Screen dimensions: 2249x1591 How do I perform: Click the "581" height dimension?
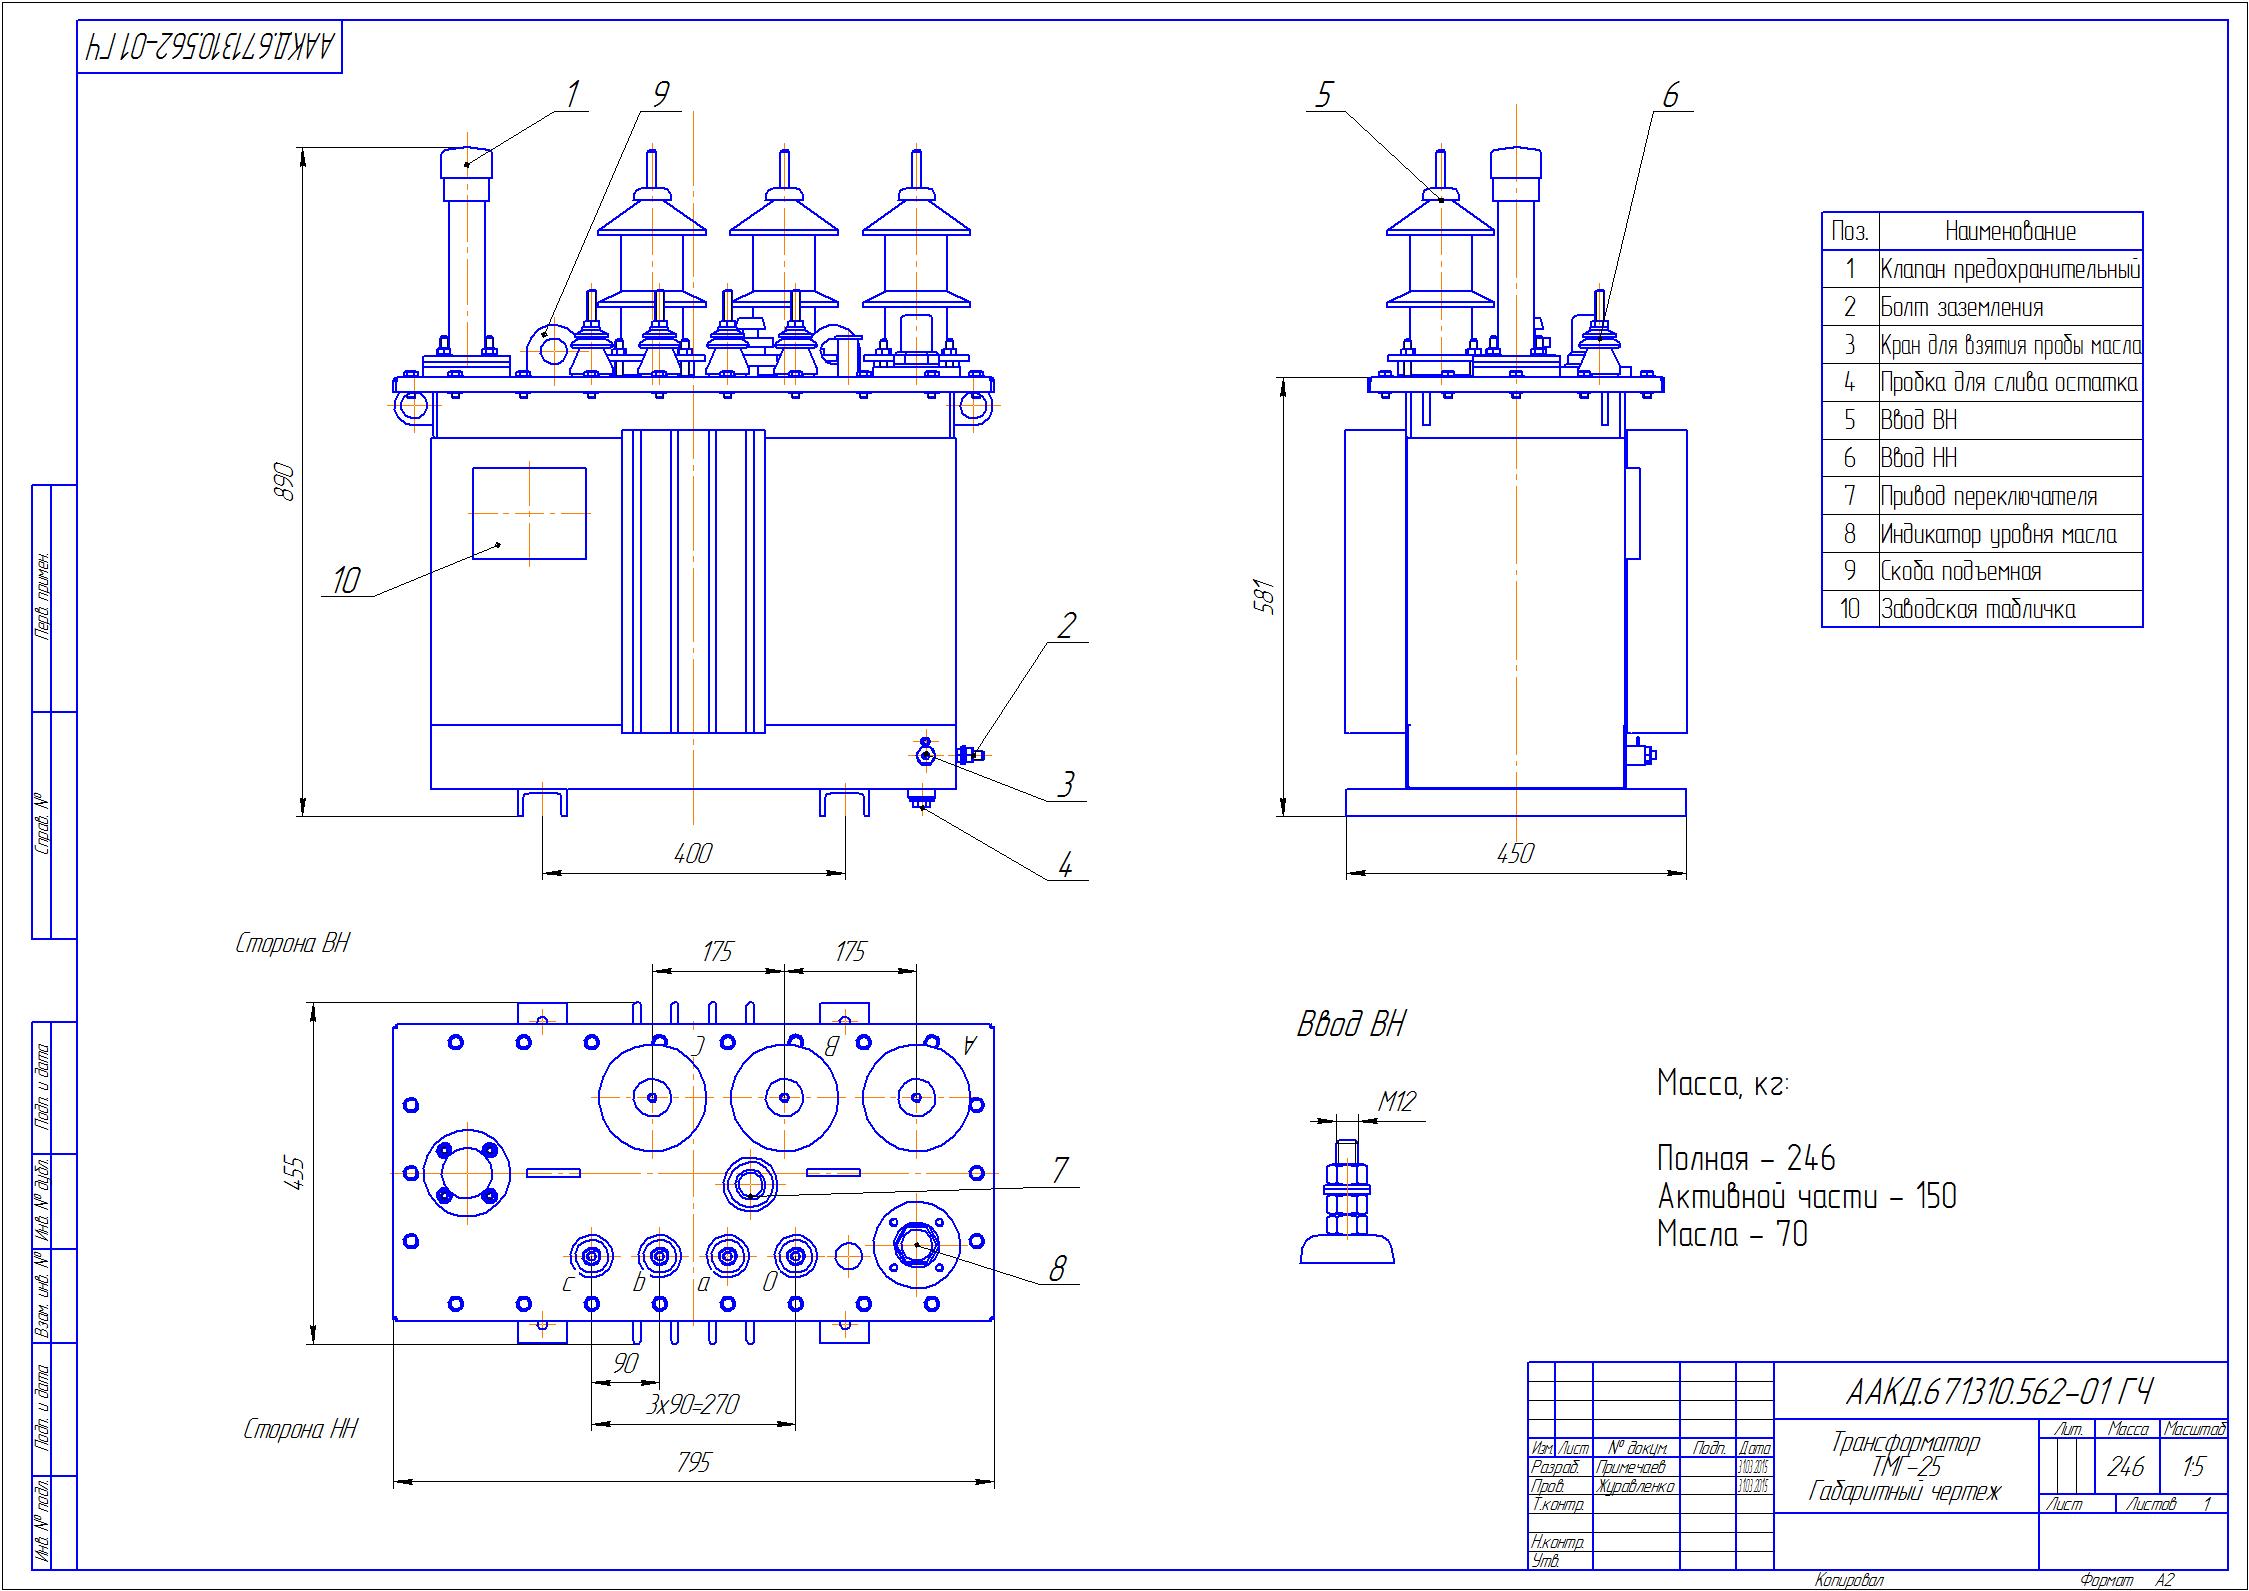pos(1266,596)
